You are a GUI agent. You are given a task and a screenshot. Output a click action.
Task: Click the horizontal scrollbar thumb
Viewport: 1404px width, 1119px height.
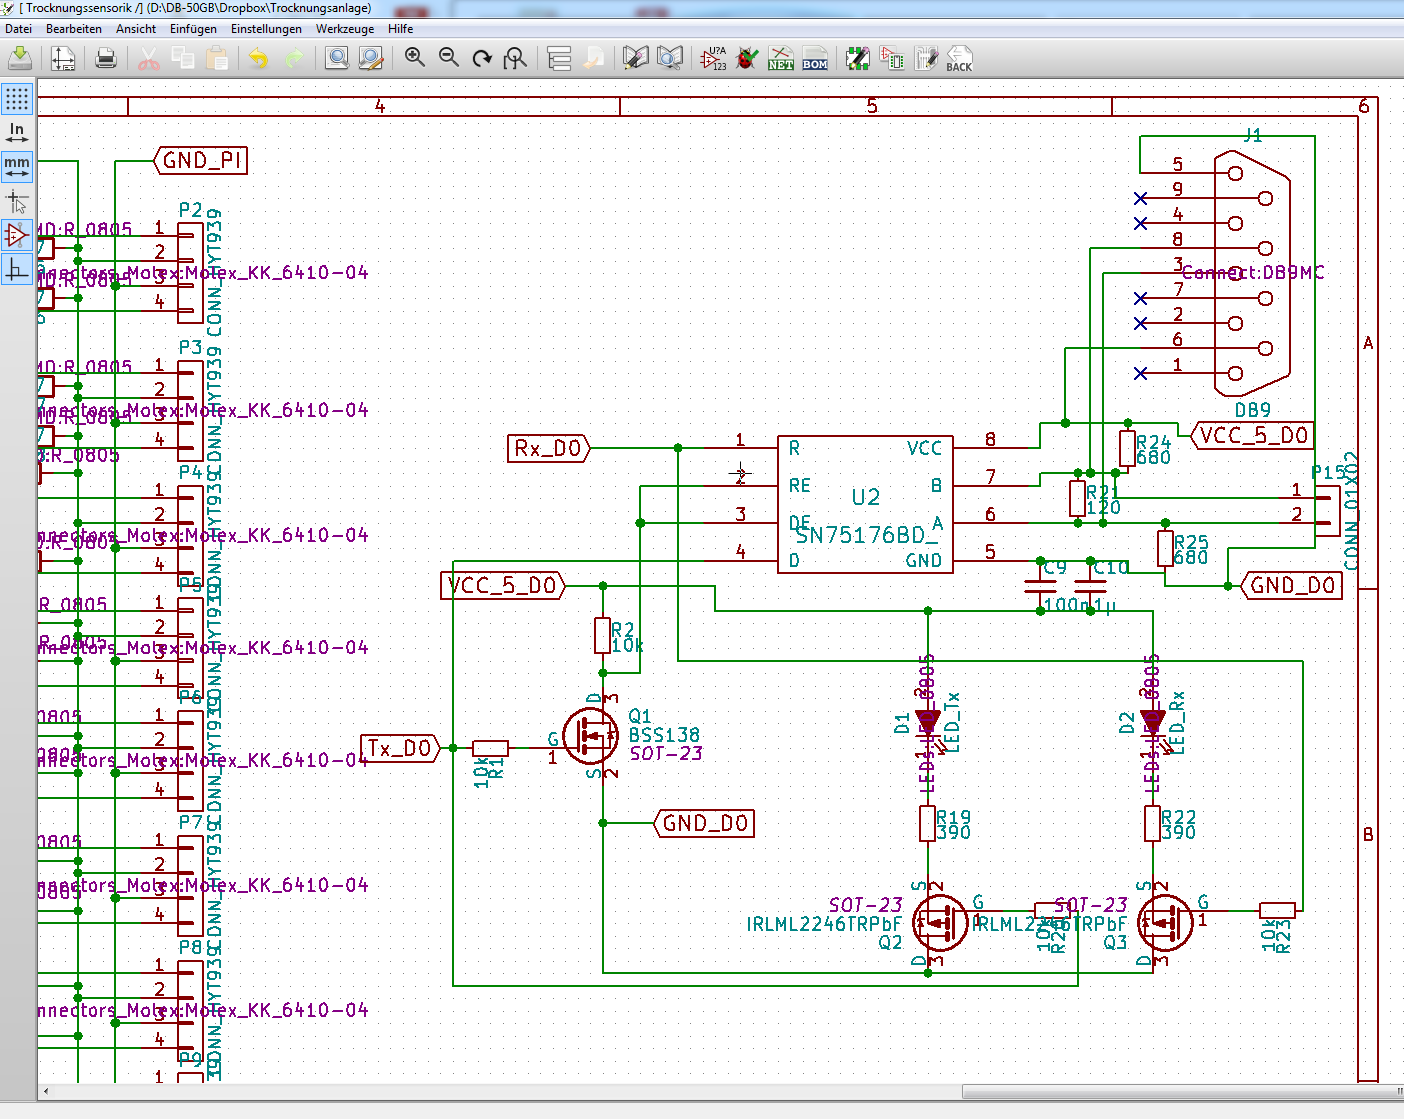(x=1182, y=1092)
